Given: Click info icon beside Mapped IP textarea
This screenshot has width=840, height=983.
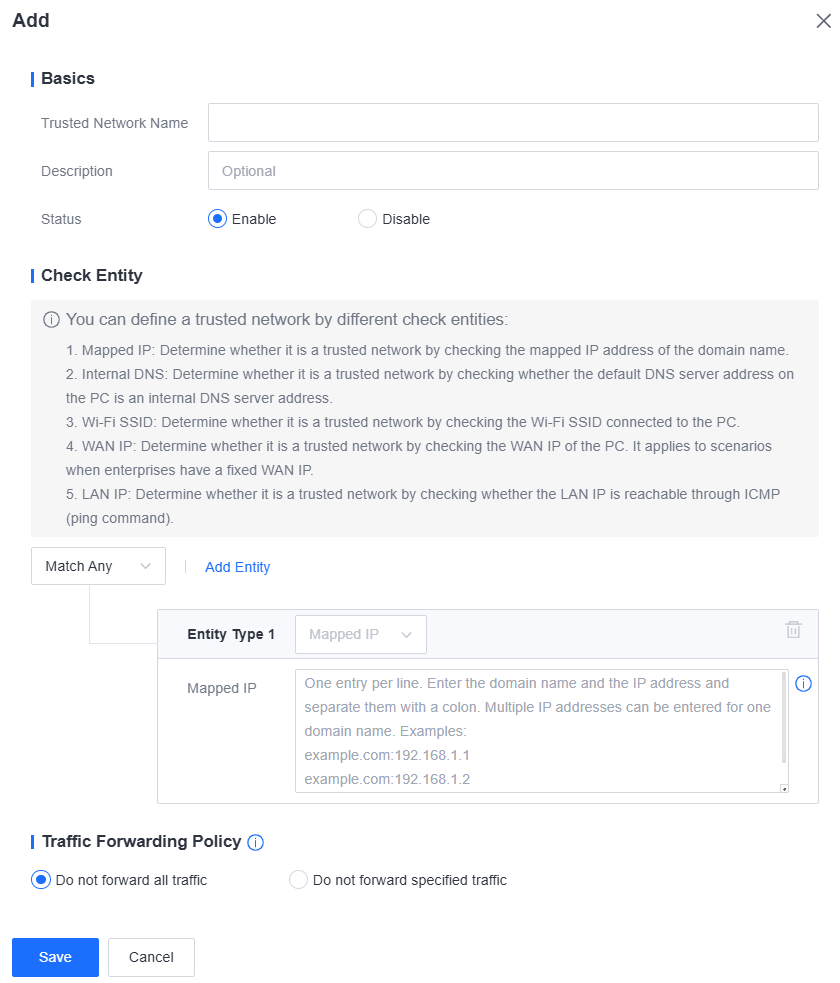Looking at the screenshot, I should click(x=803, y=683).
